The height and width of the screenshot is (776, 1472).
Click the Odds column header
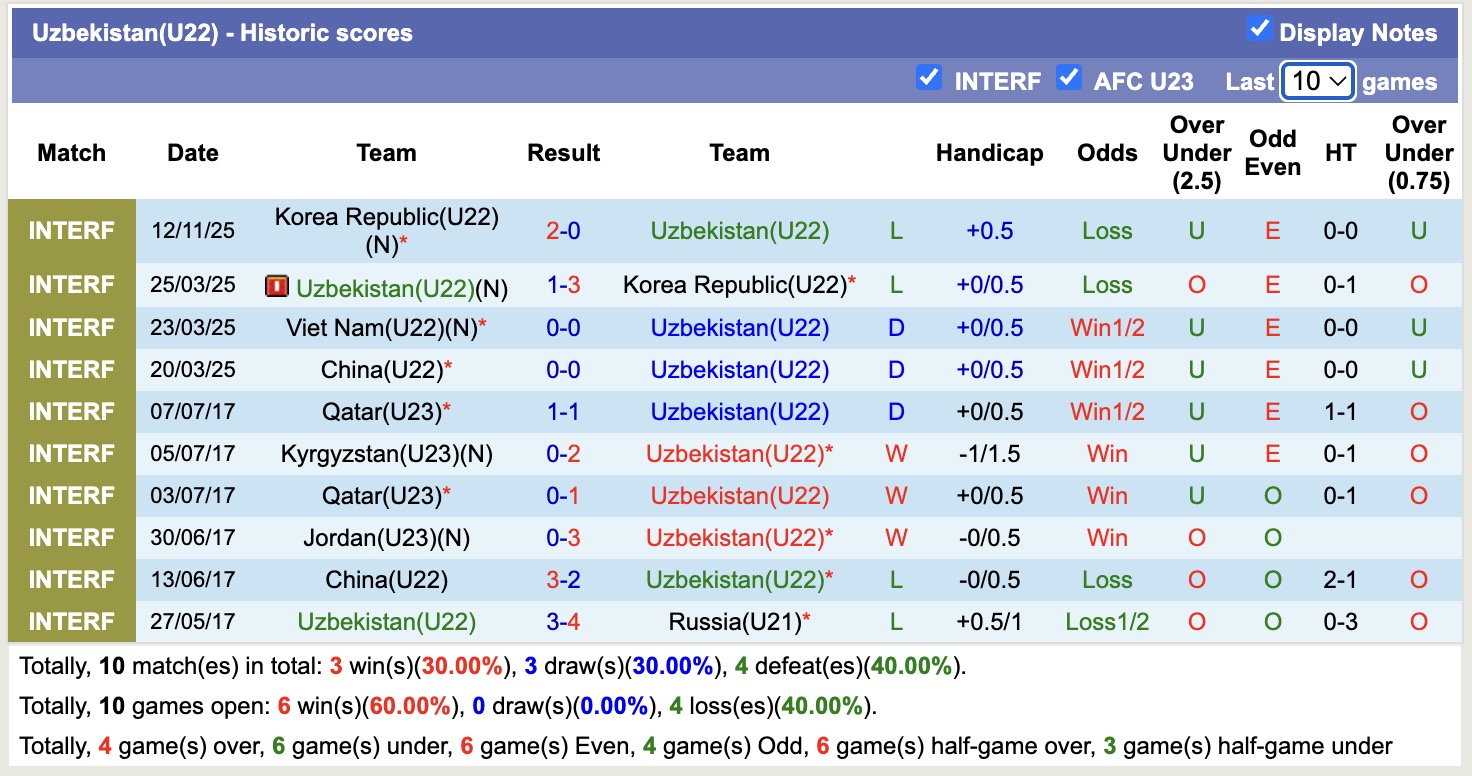point(1106,153)
